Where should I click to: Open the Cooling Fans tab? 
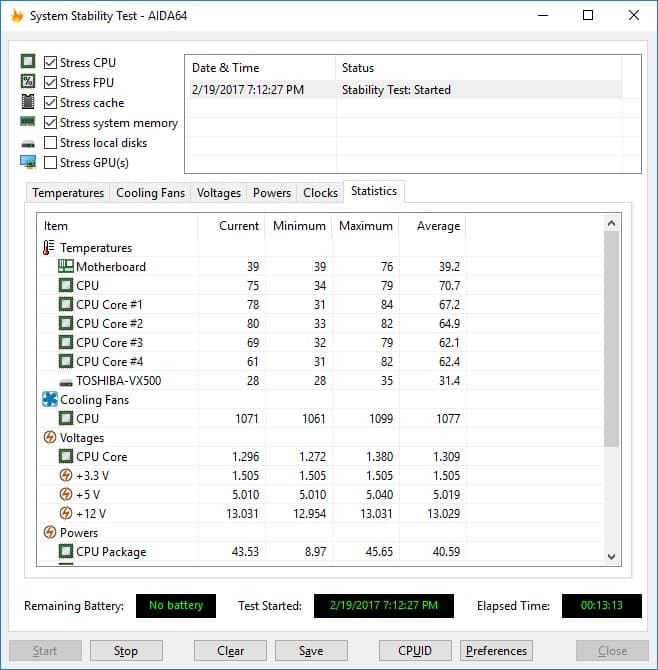(150, 193)
